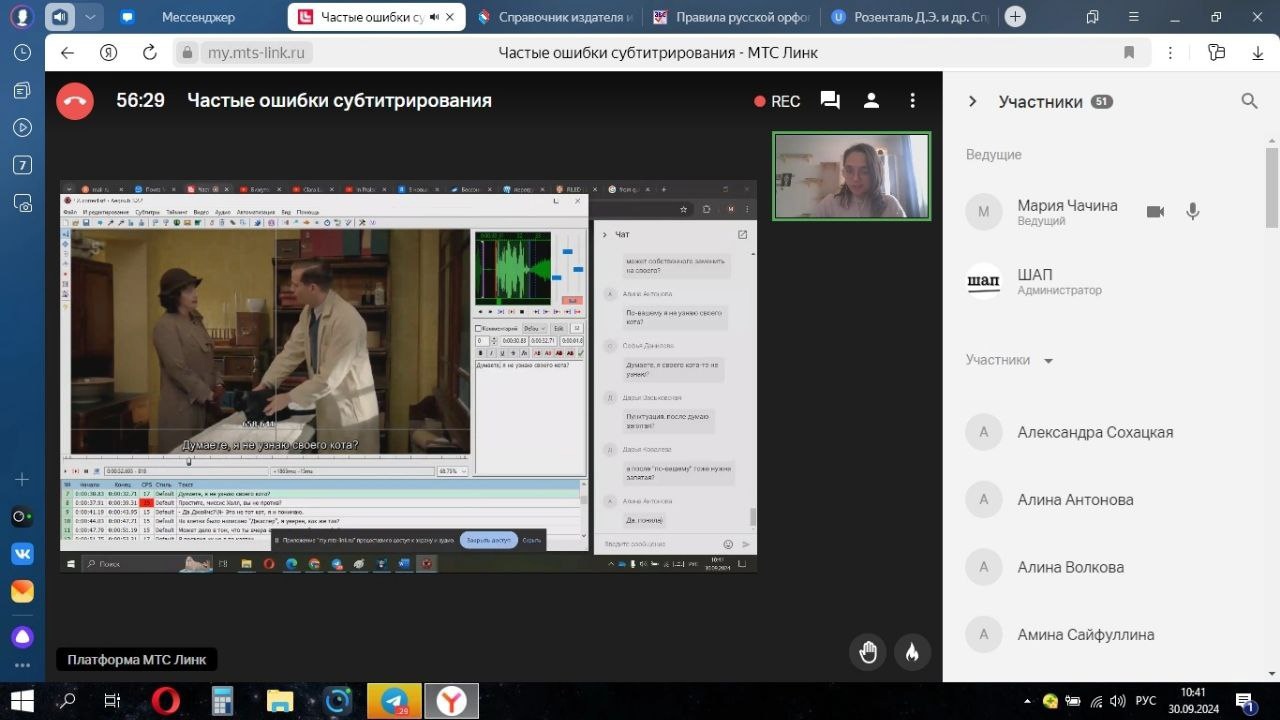This screenshot has height=720, width=1280.
Task: Open the system volume control in tray
Action: point(1117,701)
